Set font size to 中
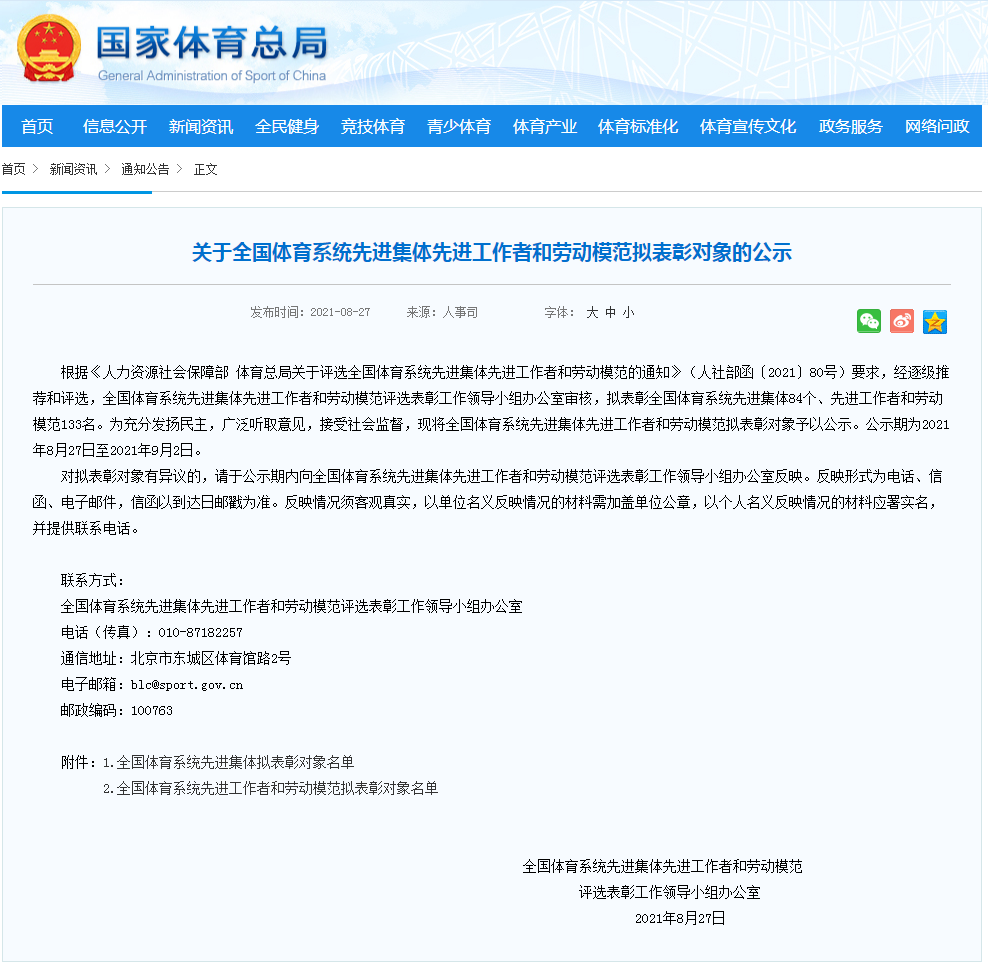Screen dimensions: 988x966 pos(610,313)
